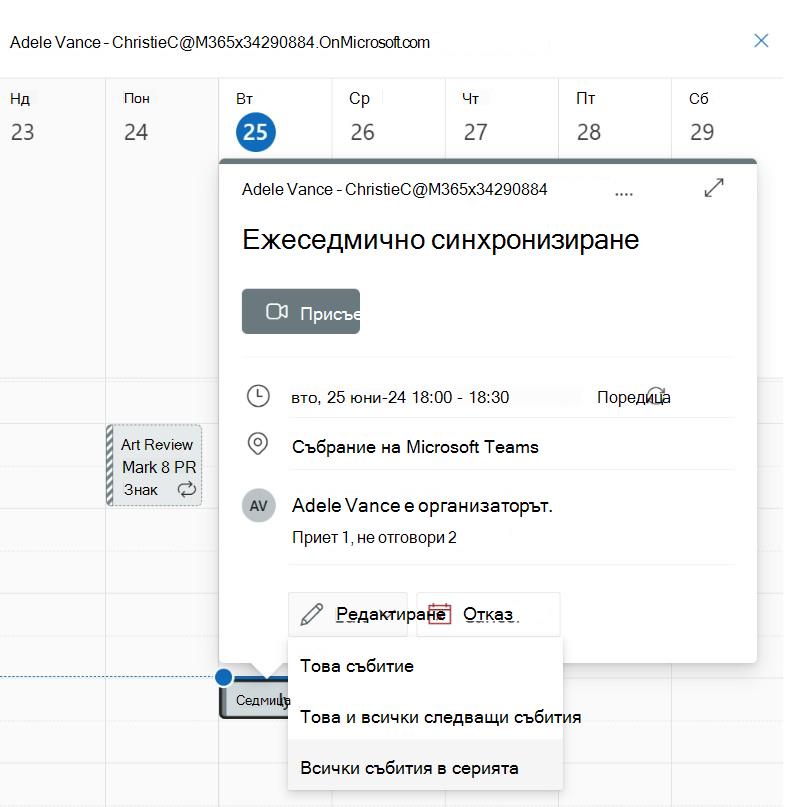Select Това събитие from the menu
This screenshot has width=795, height=807.
point(426,666)
